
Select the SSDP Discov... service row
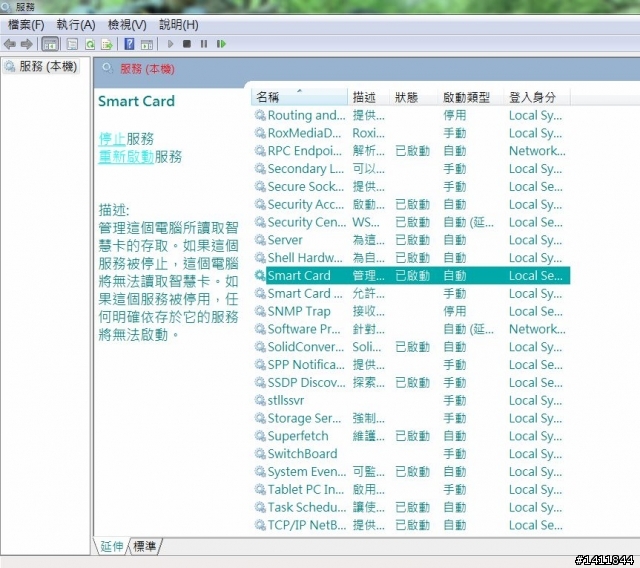[x=411, y=382]
